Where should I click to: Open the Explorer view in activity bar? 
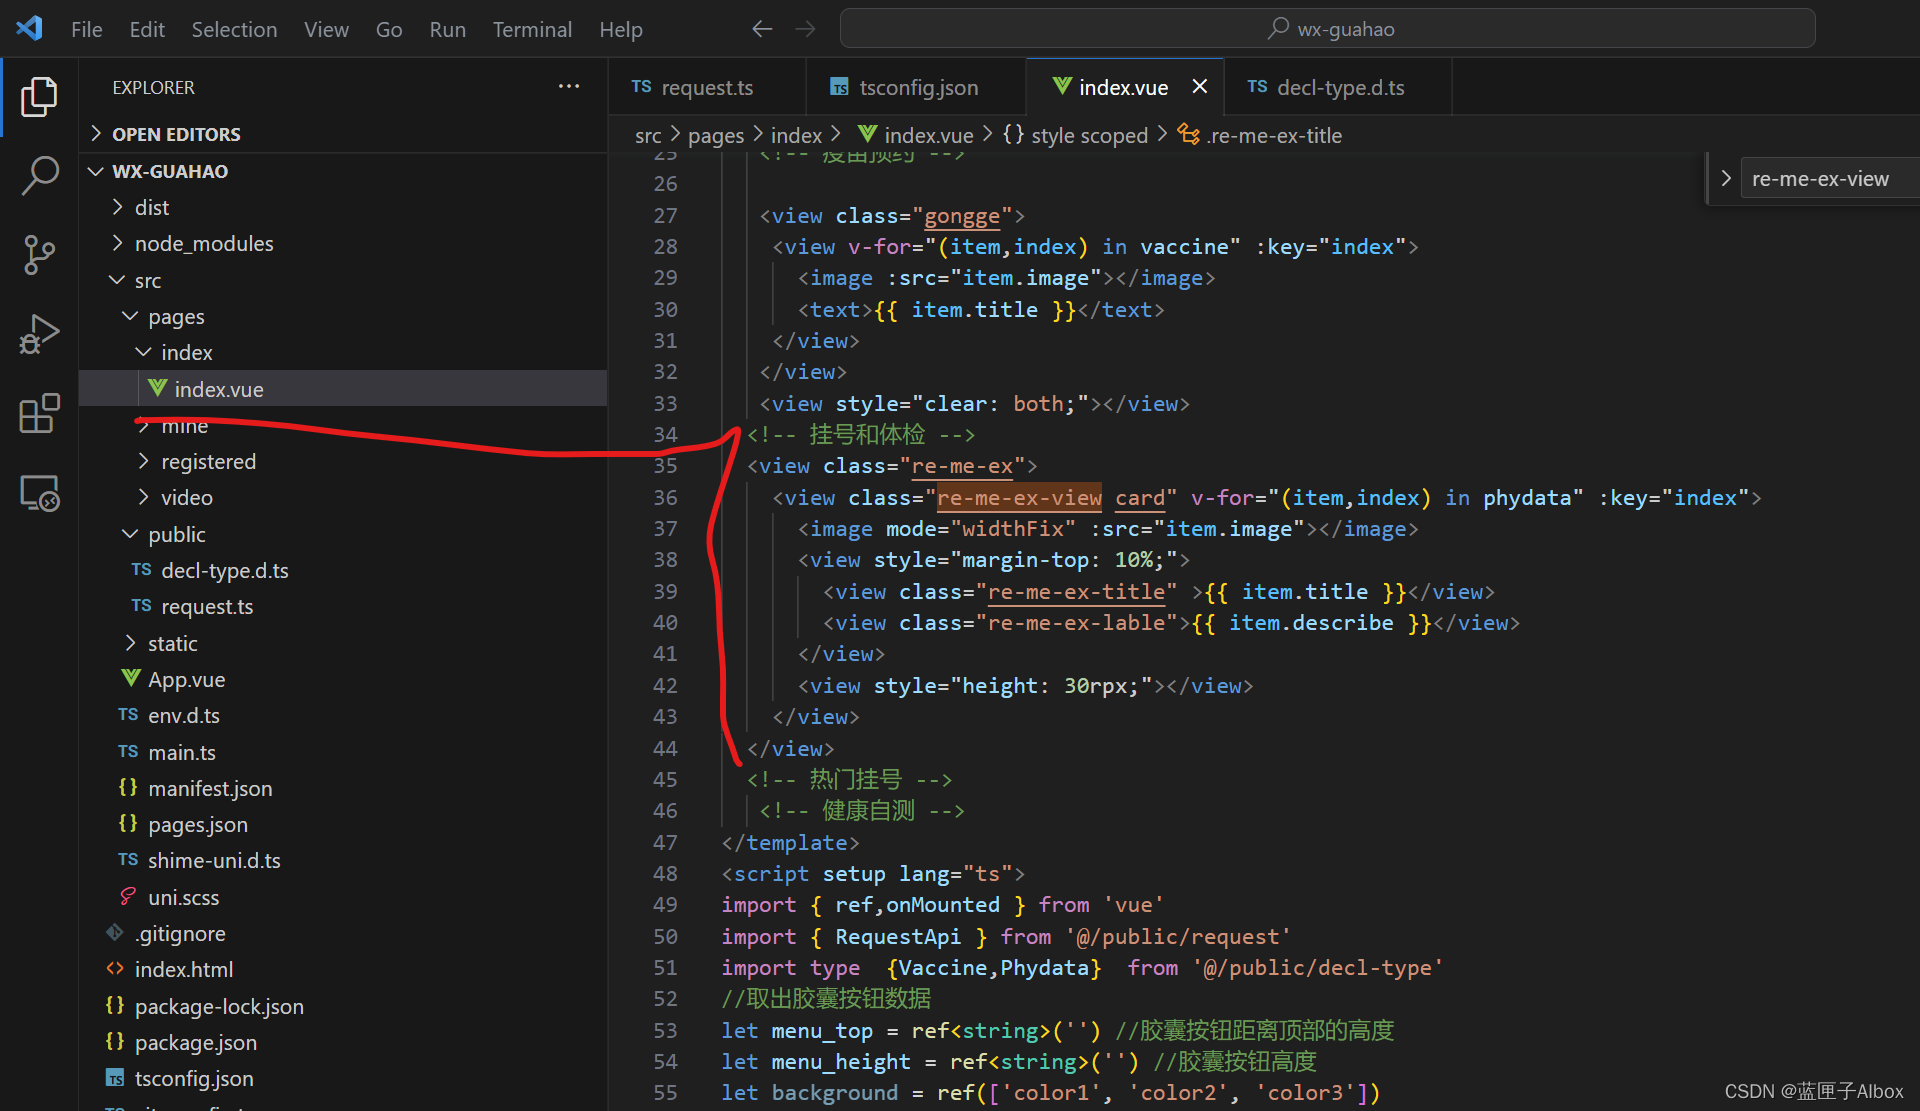point(39,97)
